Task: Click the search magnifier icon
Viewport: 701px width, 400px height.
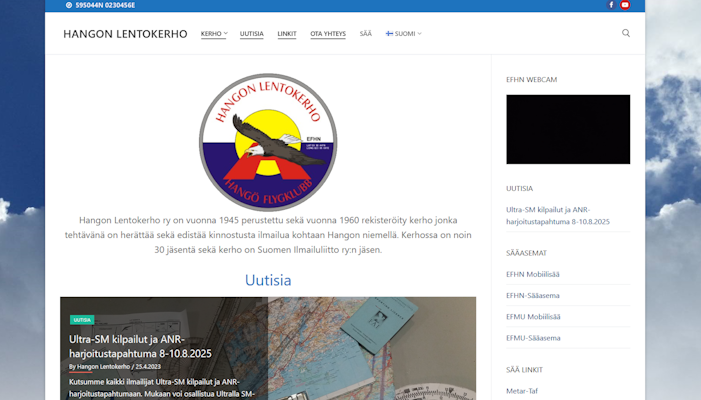Action: pyautogui.click(x=626, y=33)
